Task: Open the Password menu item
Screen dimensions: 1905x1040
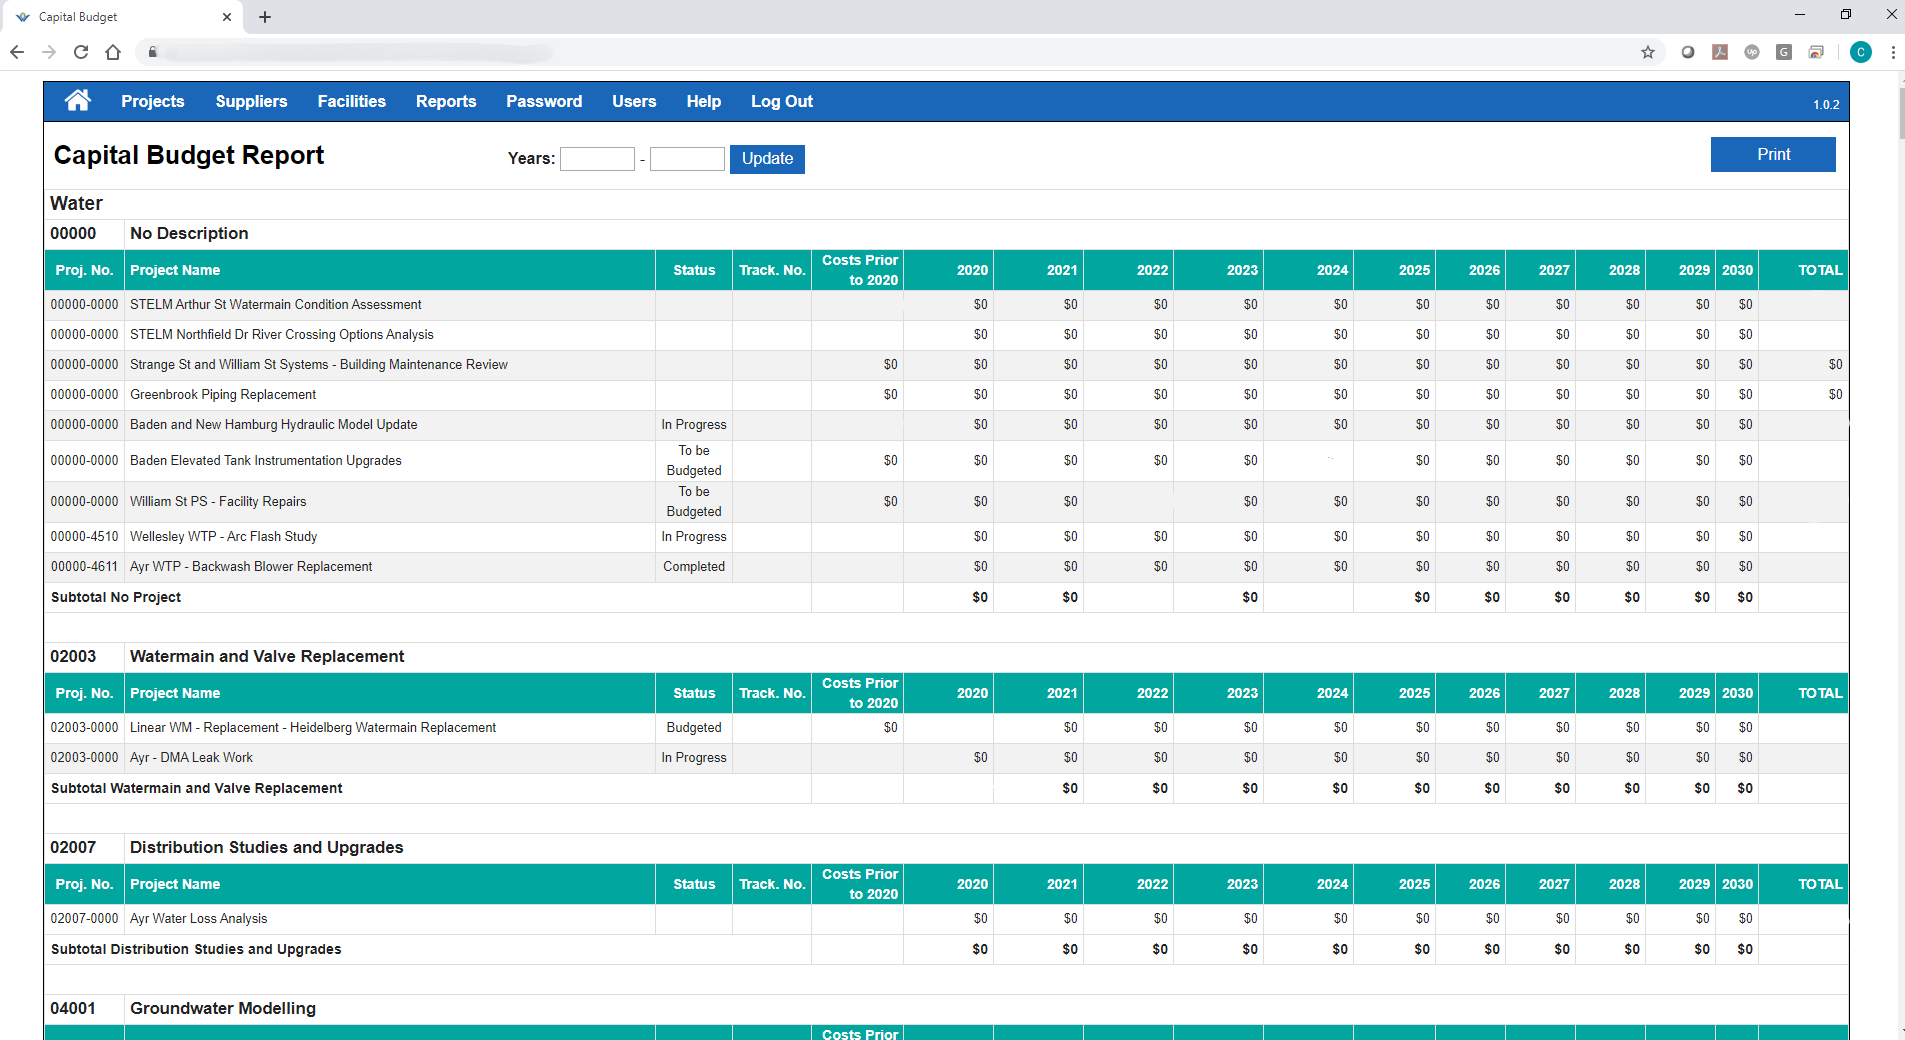Action: click(x=544, y=101)
